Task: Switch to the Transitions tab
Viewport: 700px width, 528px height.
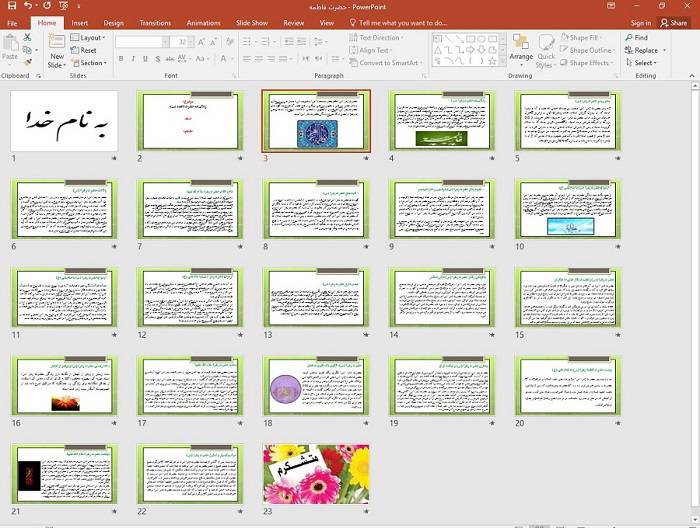Action: [155, 22]
